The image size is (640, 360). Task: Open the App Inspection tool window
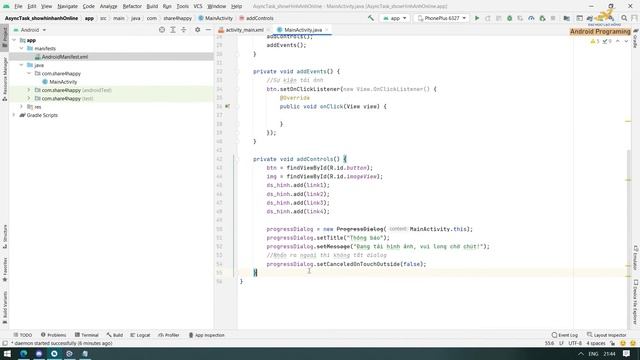[x=207, y=335]
